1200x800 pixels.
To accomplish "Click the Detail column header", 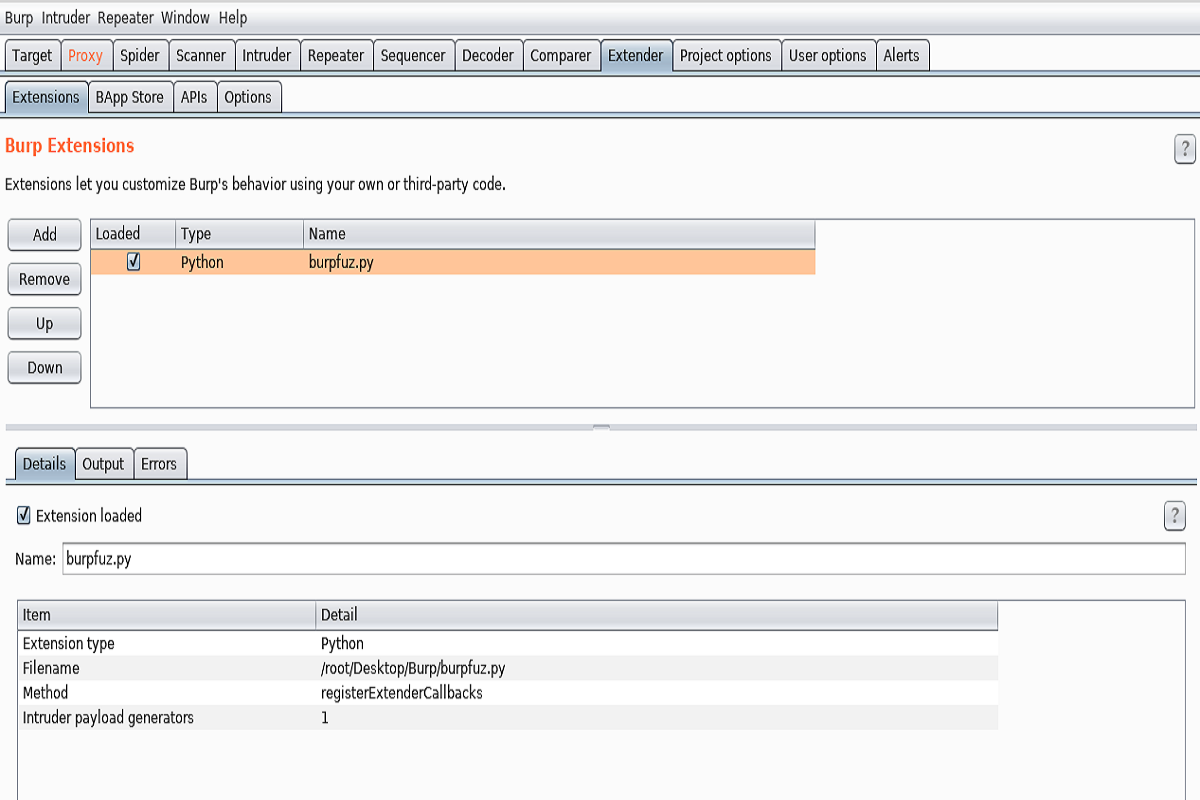I will [657, 615].
